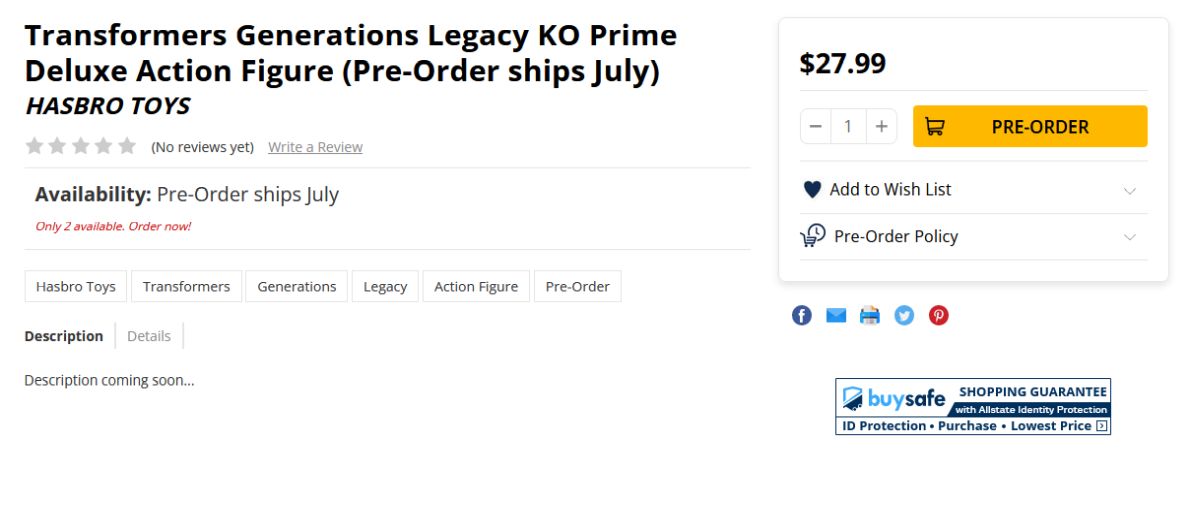Share product on Facebook icon
This screenshot has width=1200, height=510.
pyautogui.click(x=802, y=316)
